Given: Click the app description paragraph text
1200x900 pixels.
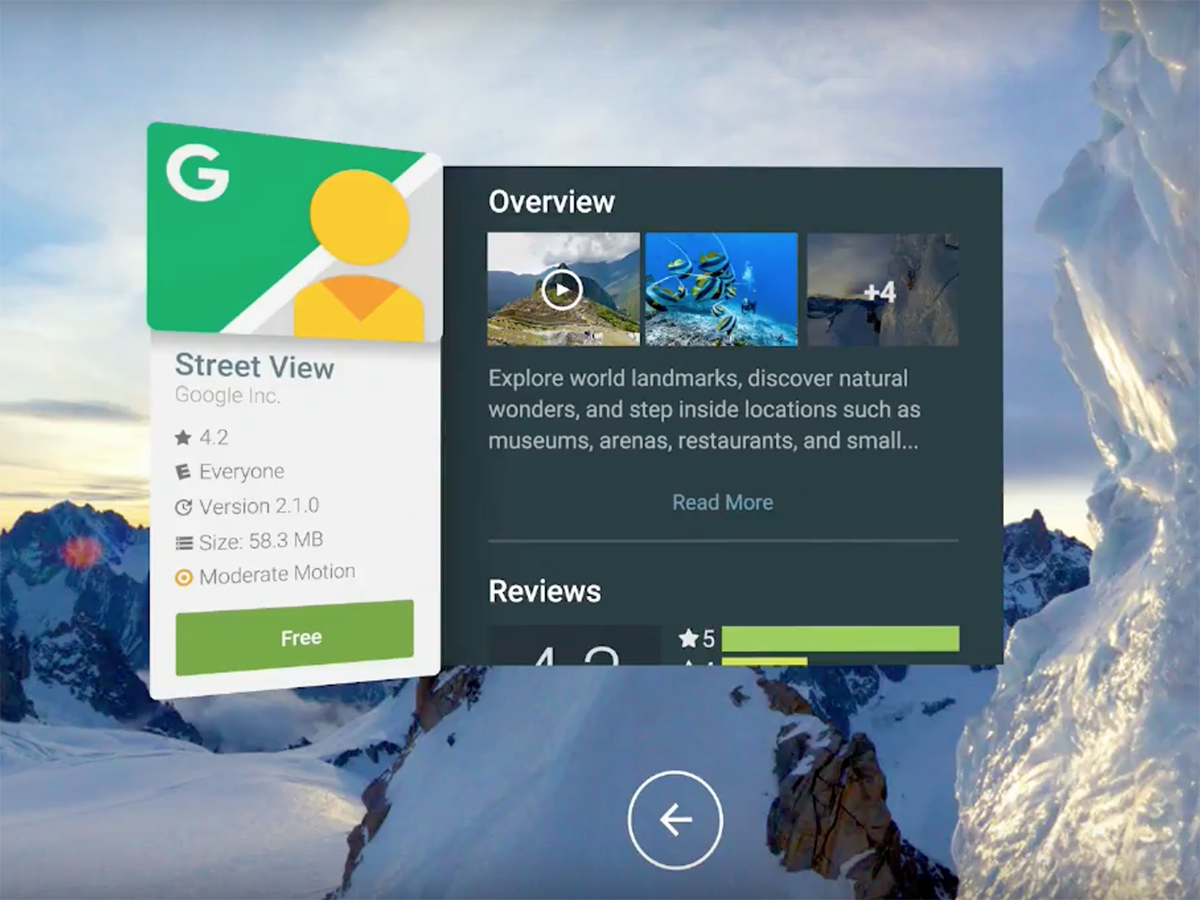Looking at the screenshot, I should (x=704, y=410).
